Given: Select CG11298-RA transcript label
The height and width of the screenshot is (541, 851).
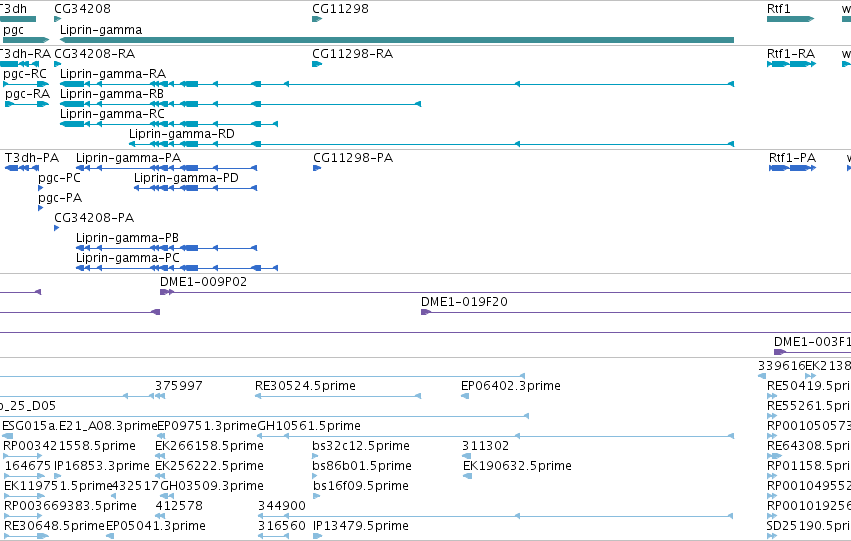Looking at the screenshot, I should coord(352,54).
